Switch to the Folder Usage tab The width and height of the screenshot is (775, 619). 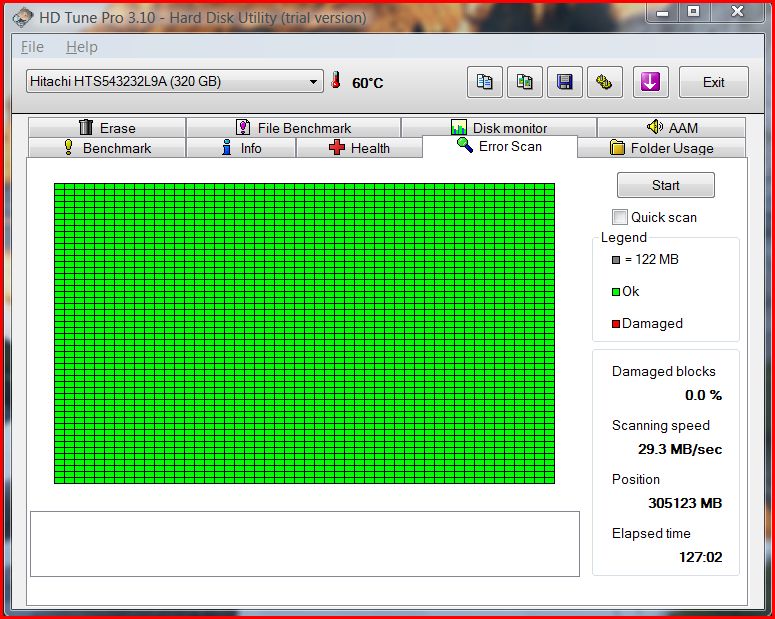pos(661,148)
